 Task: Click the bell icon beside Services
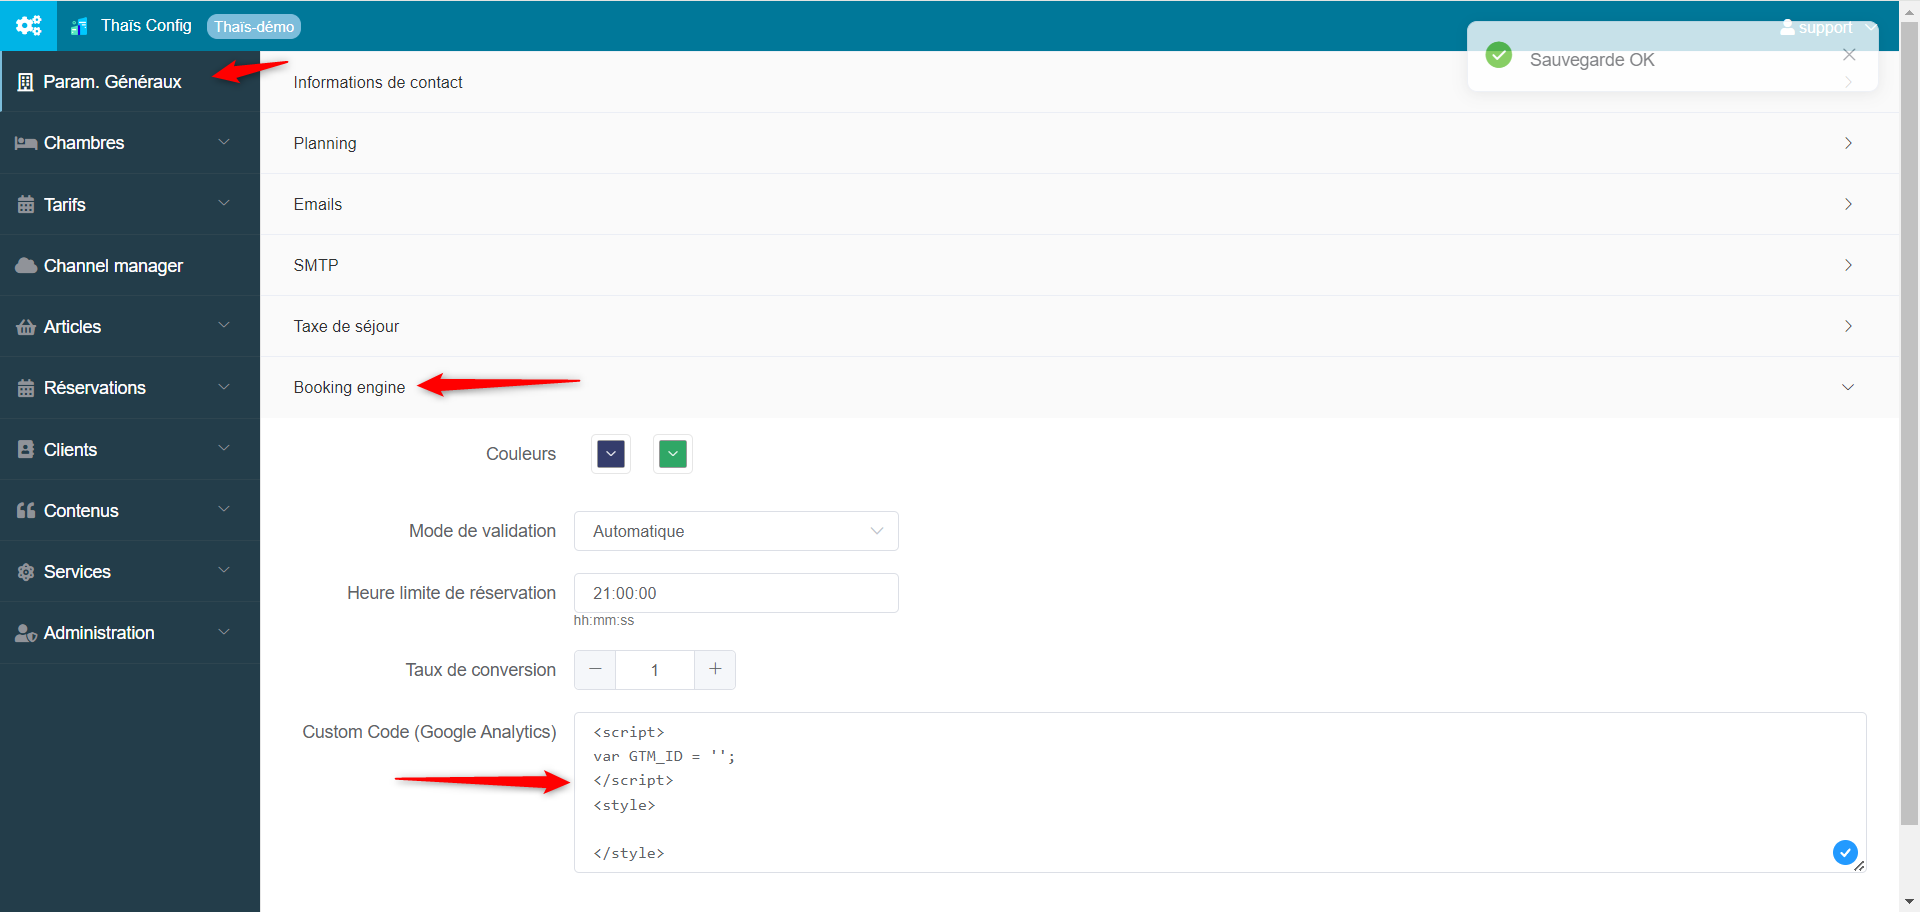[26, 572]
